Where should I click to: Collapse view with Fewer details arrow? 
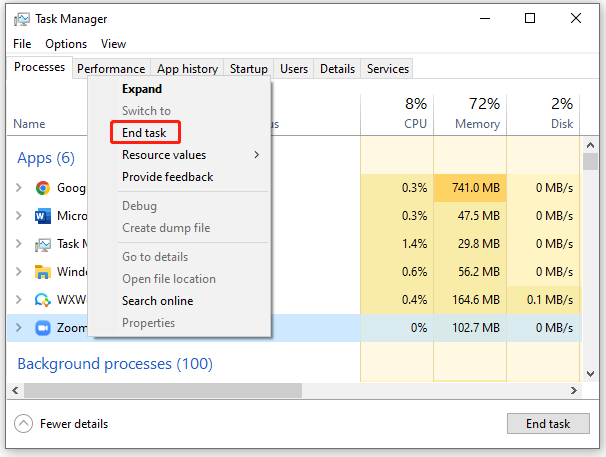(24, 424)
